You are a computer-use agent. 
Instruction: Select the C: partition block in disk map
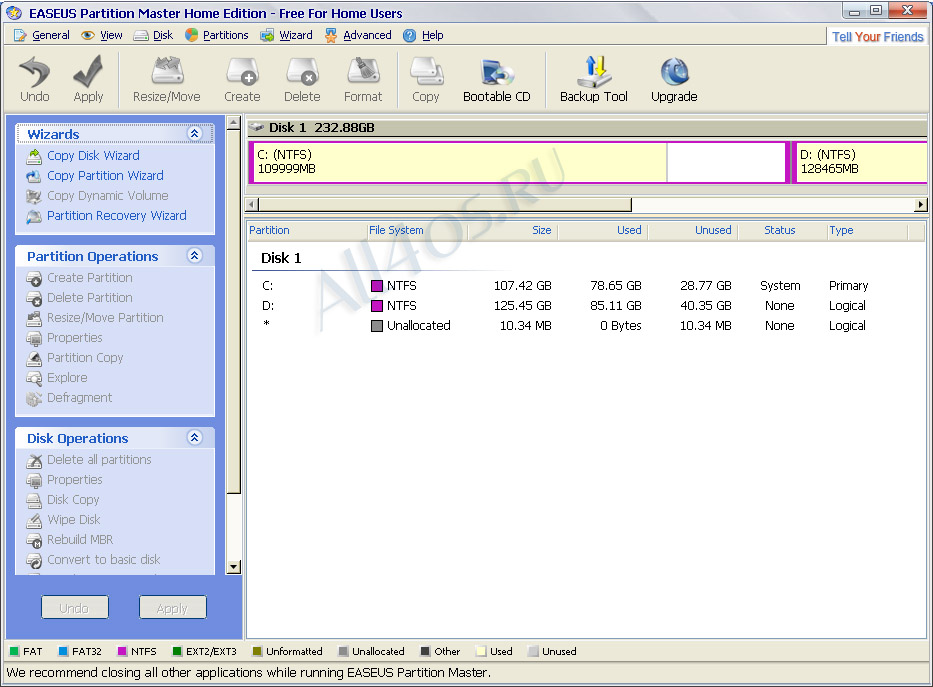pos(519,162)
